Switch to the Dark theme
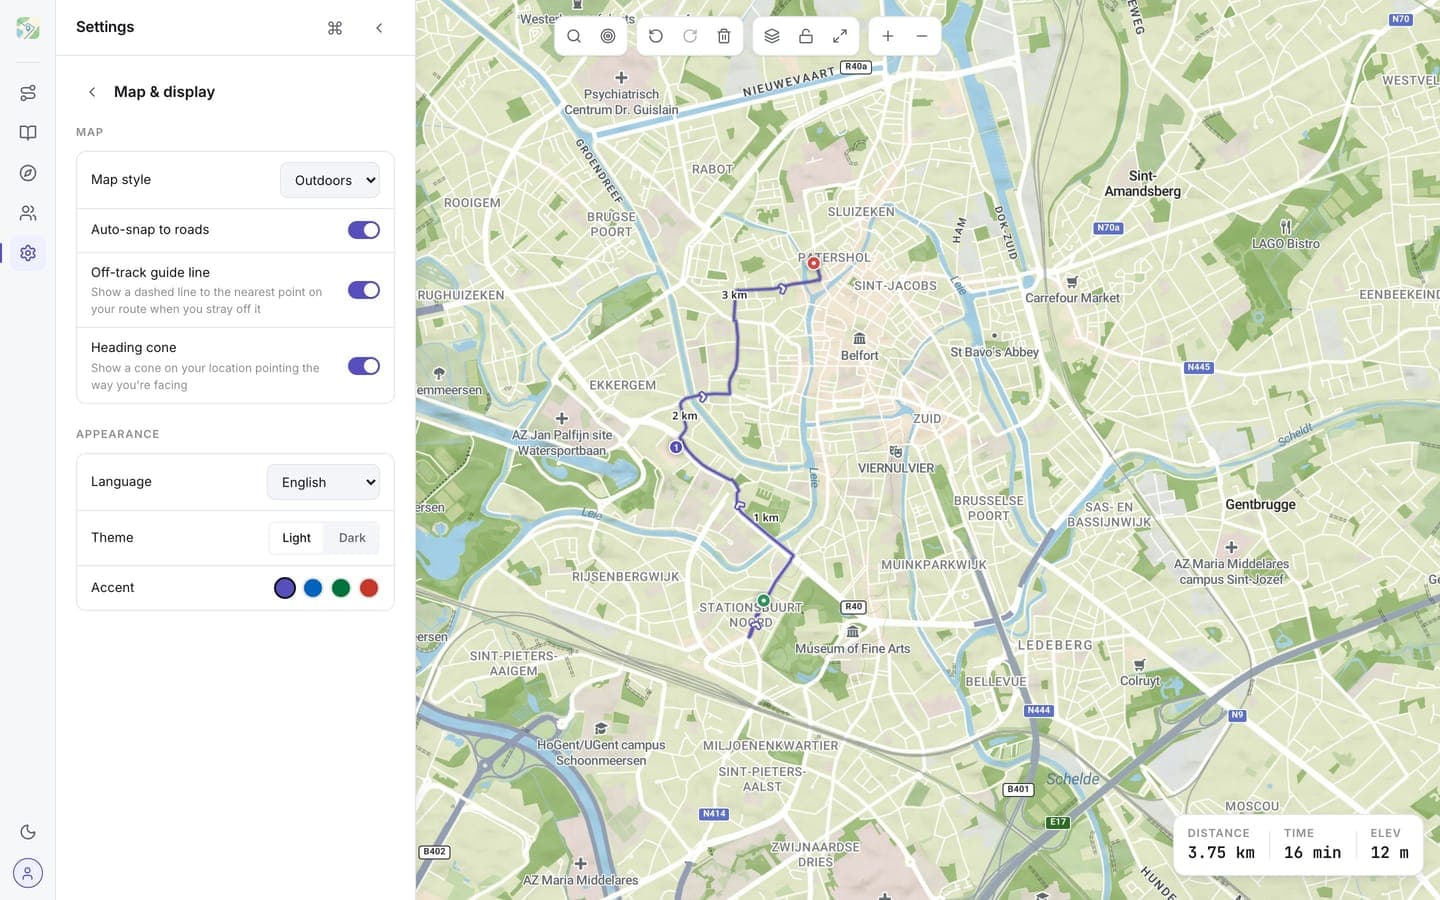The width and height of the screenshot is (1440, 900). coord(352,538)
